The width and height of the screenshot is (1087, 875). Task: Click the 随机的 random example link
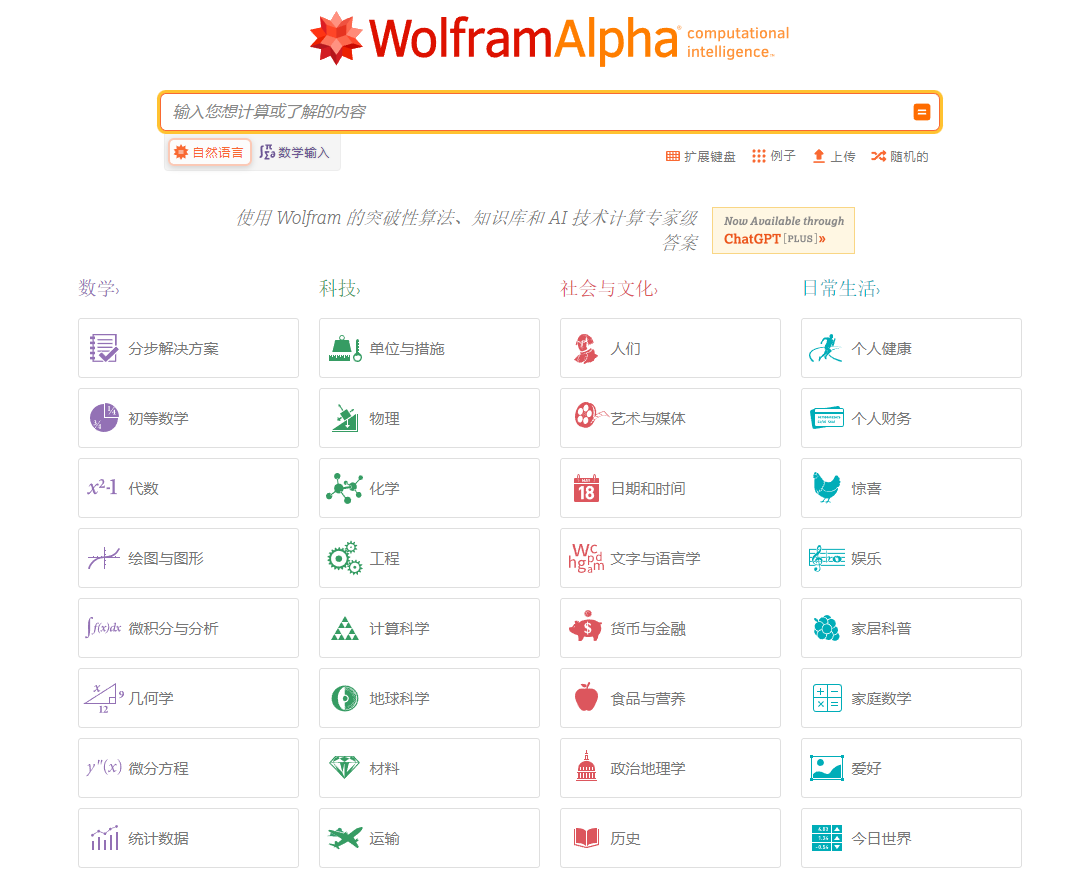click(900, 156)
